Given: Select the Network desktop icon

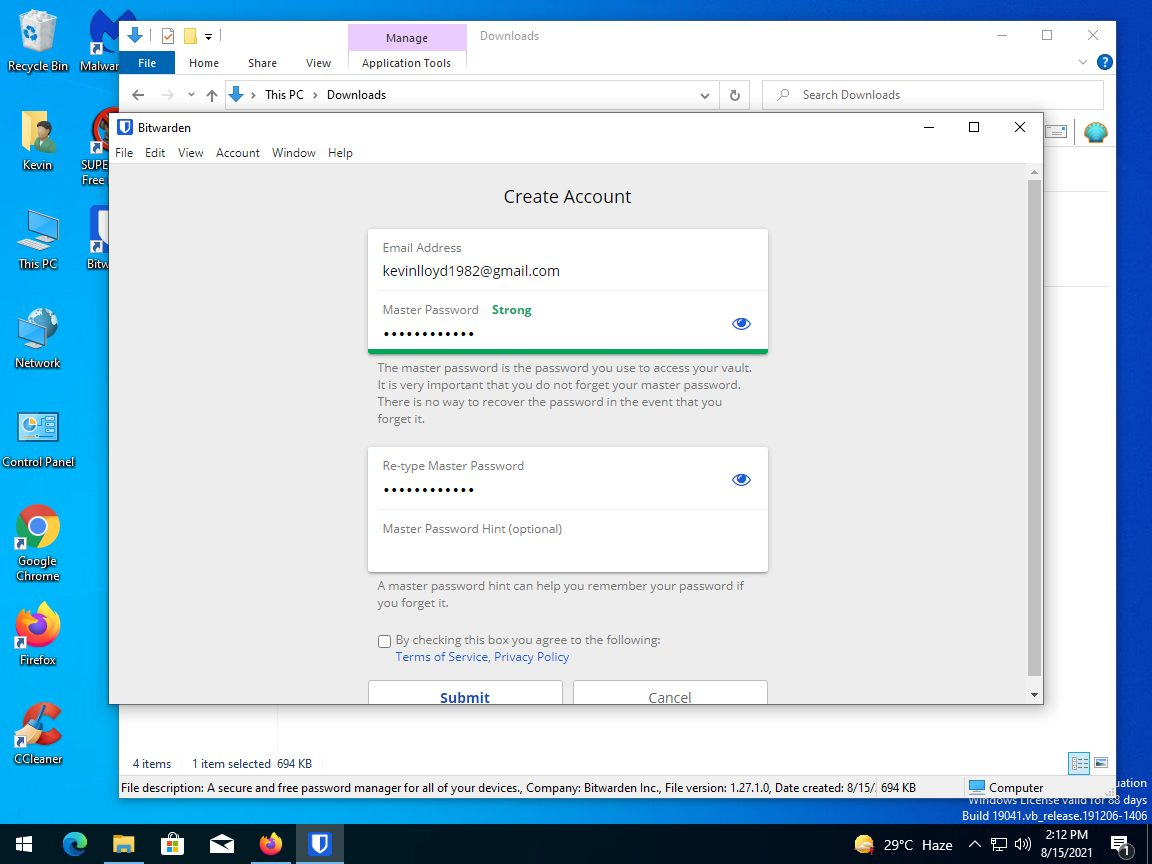Looking at the screenshot, I should [37, 339].
